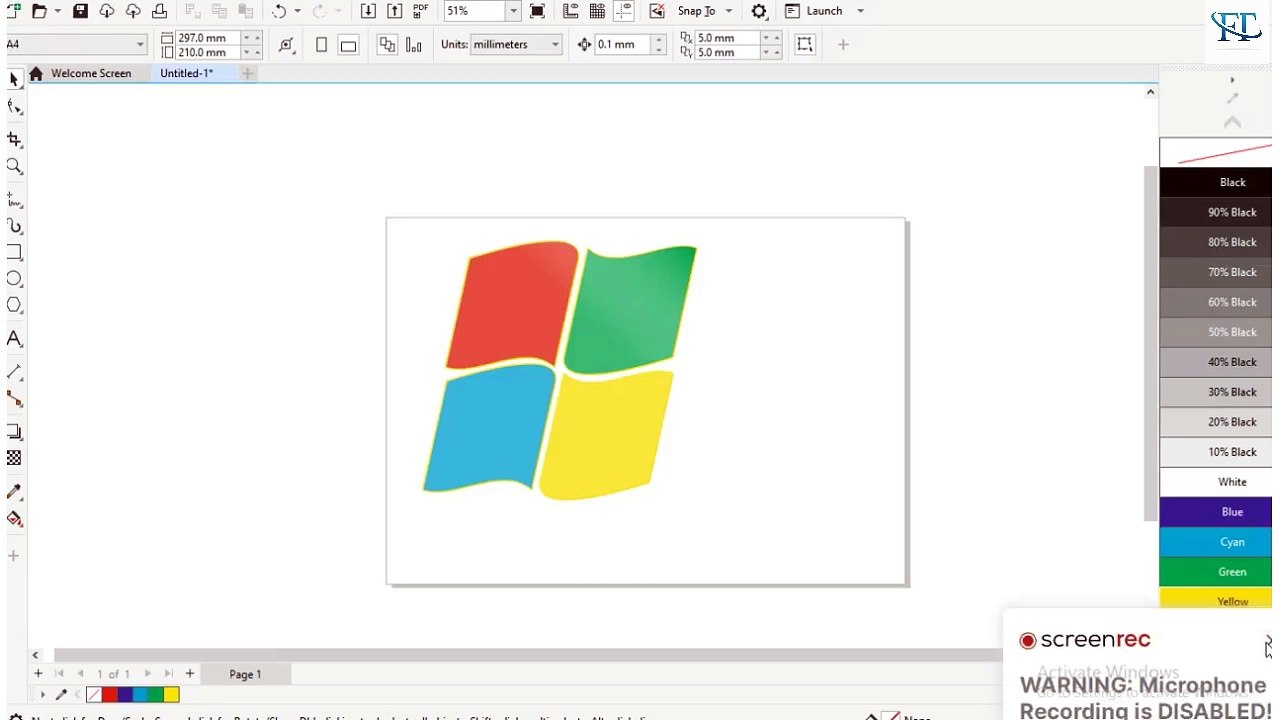Click the Full-screen preview icon
Screen dimensions: 1280x720
click(537, 11)
